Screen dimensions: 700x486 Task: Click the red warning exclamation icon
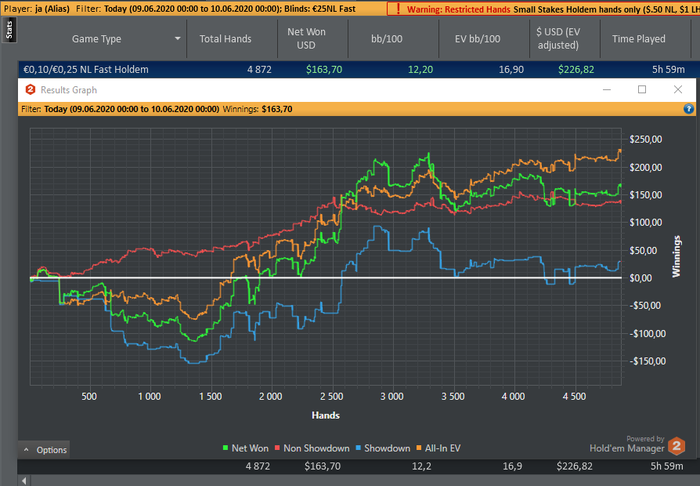pos(398,9)
